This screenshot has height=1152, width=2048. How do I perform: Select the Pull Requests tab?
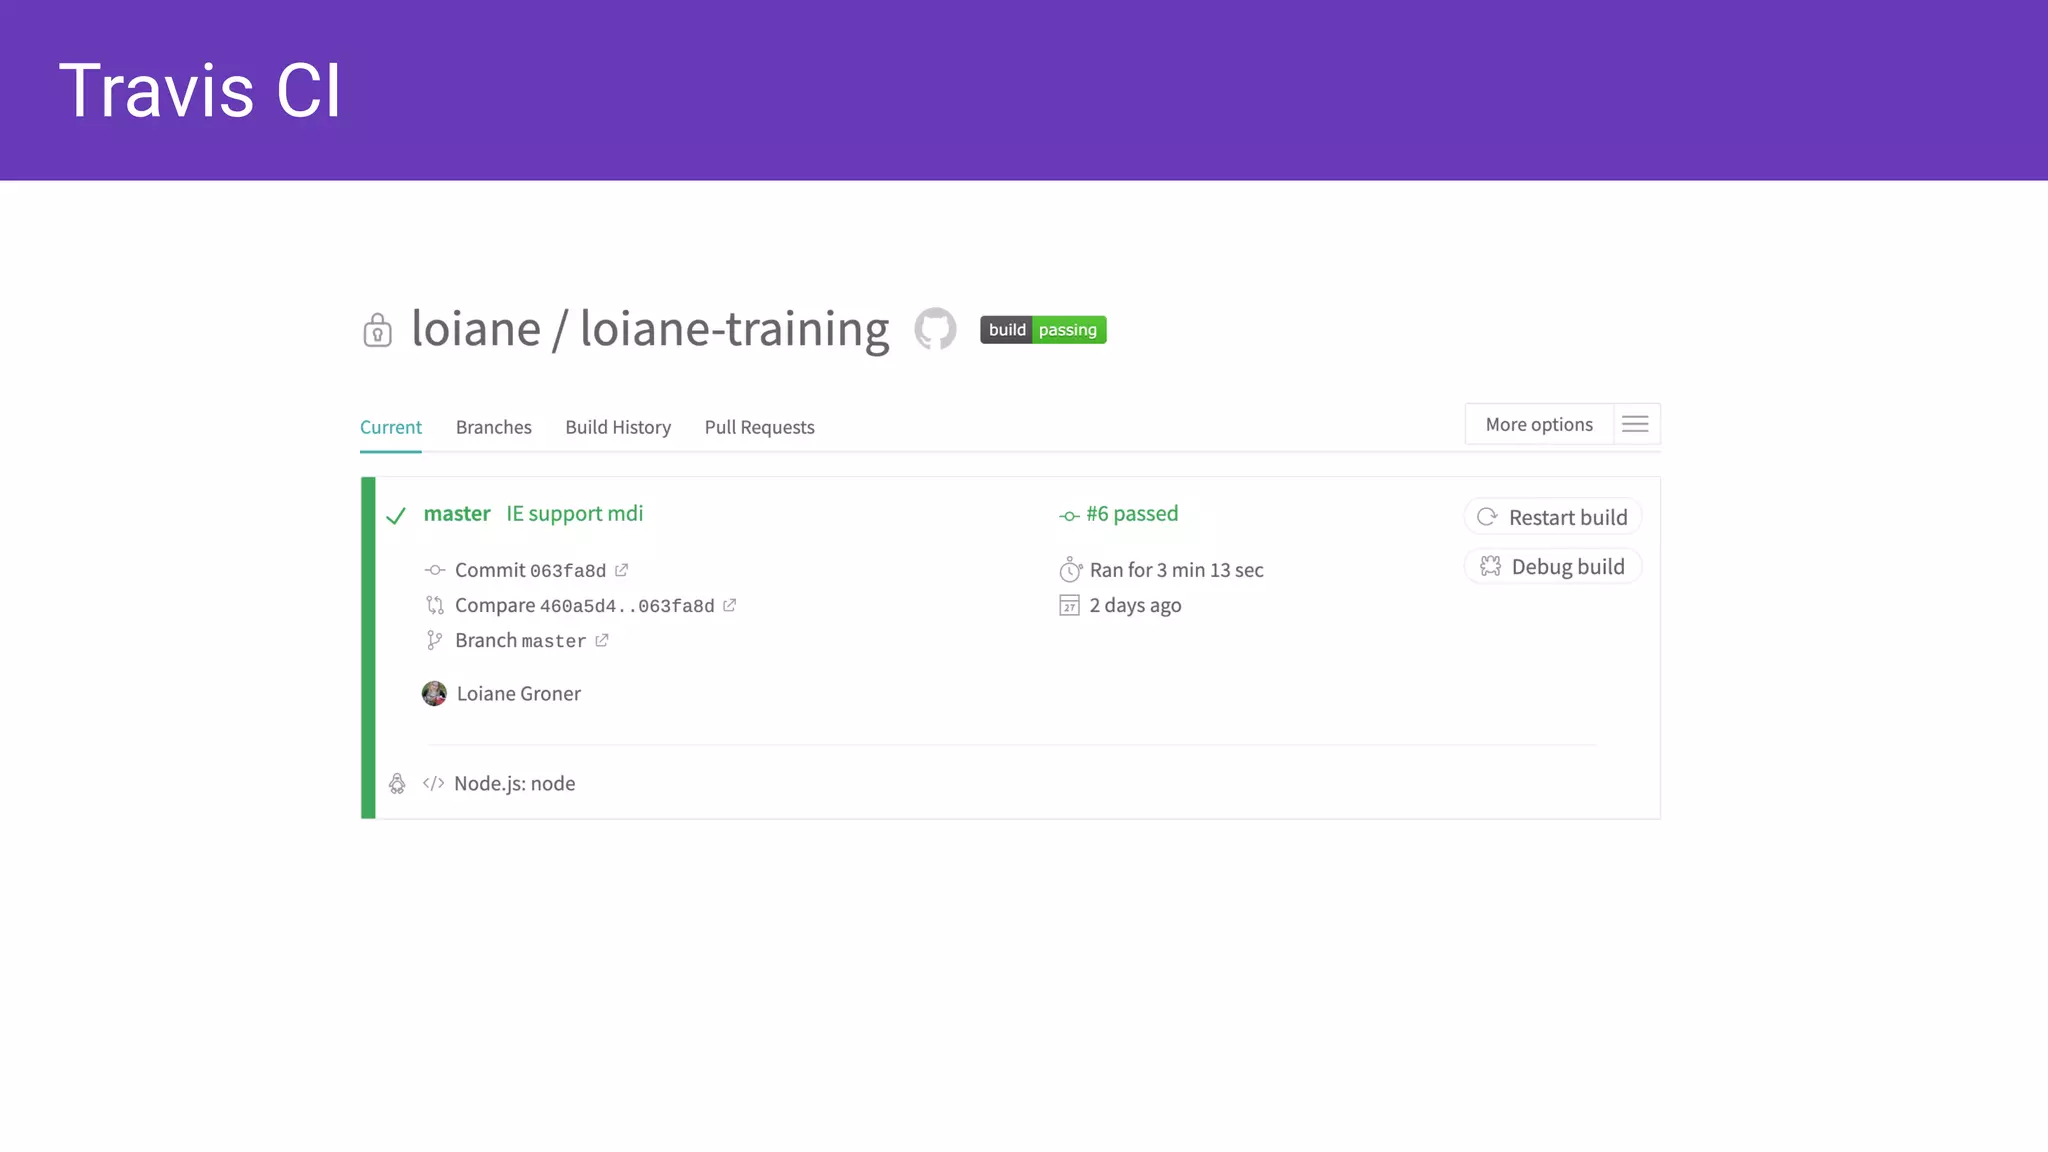click(x=759, y=427)
